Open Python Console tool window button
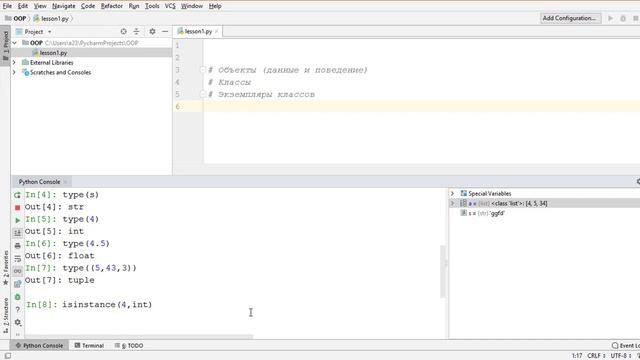 click(x=39, y=345)
